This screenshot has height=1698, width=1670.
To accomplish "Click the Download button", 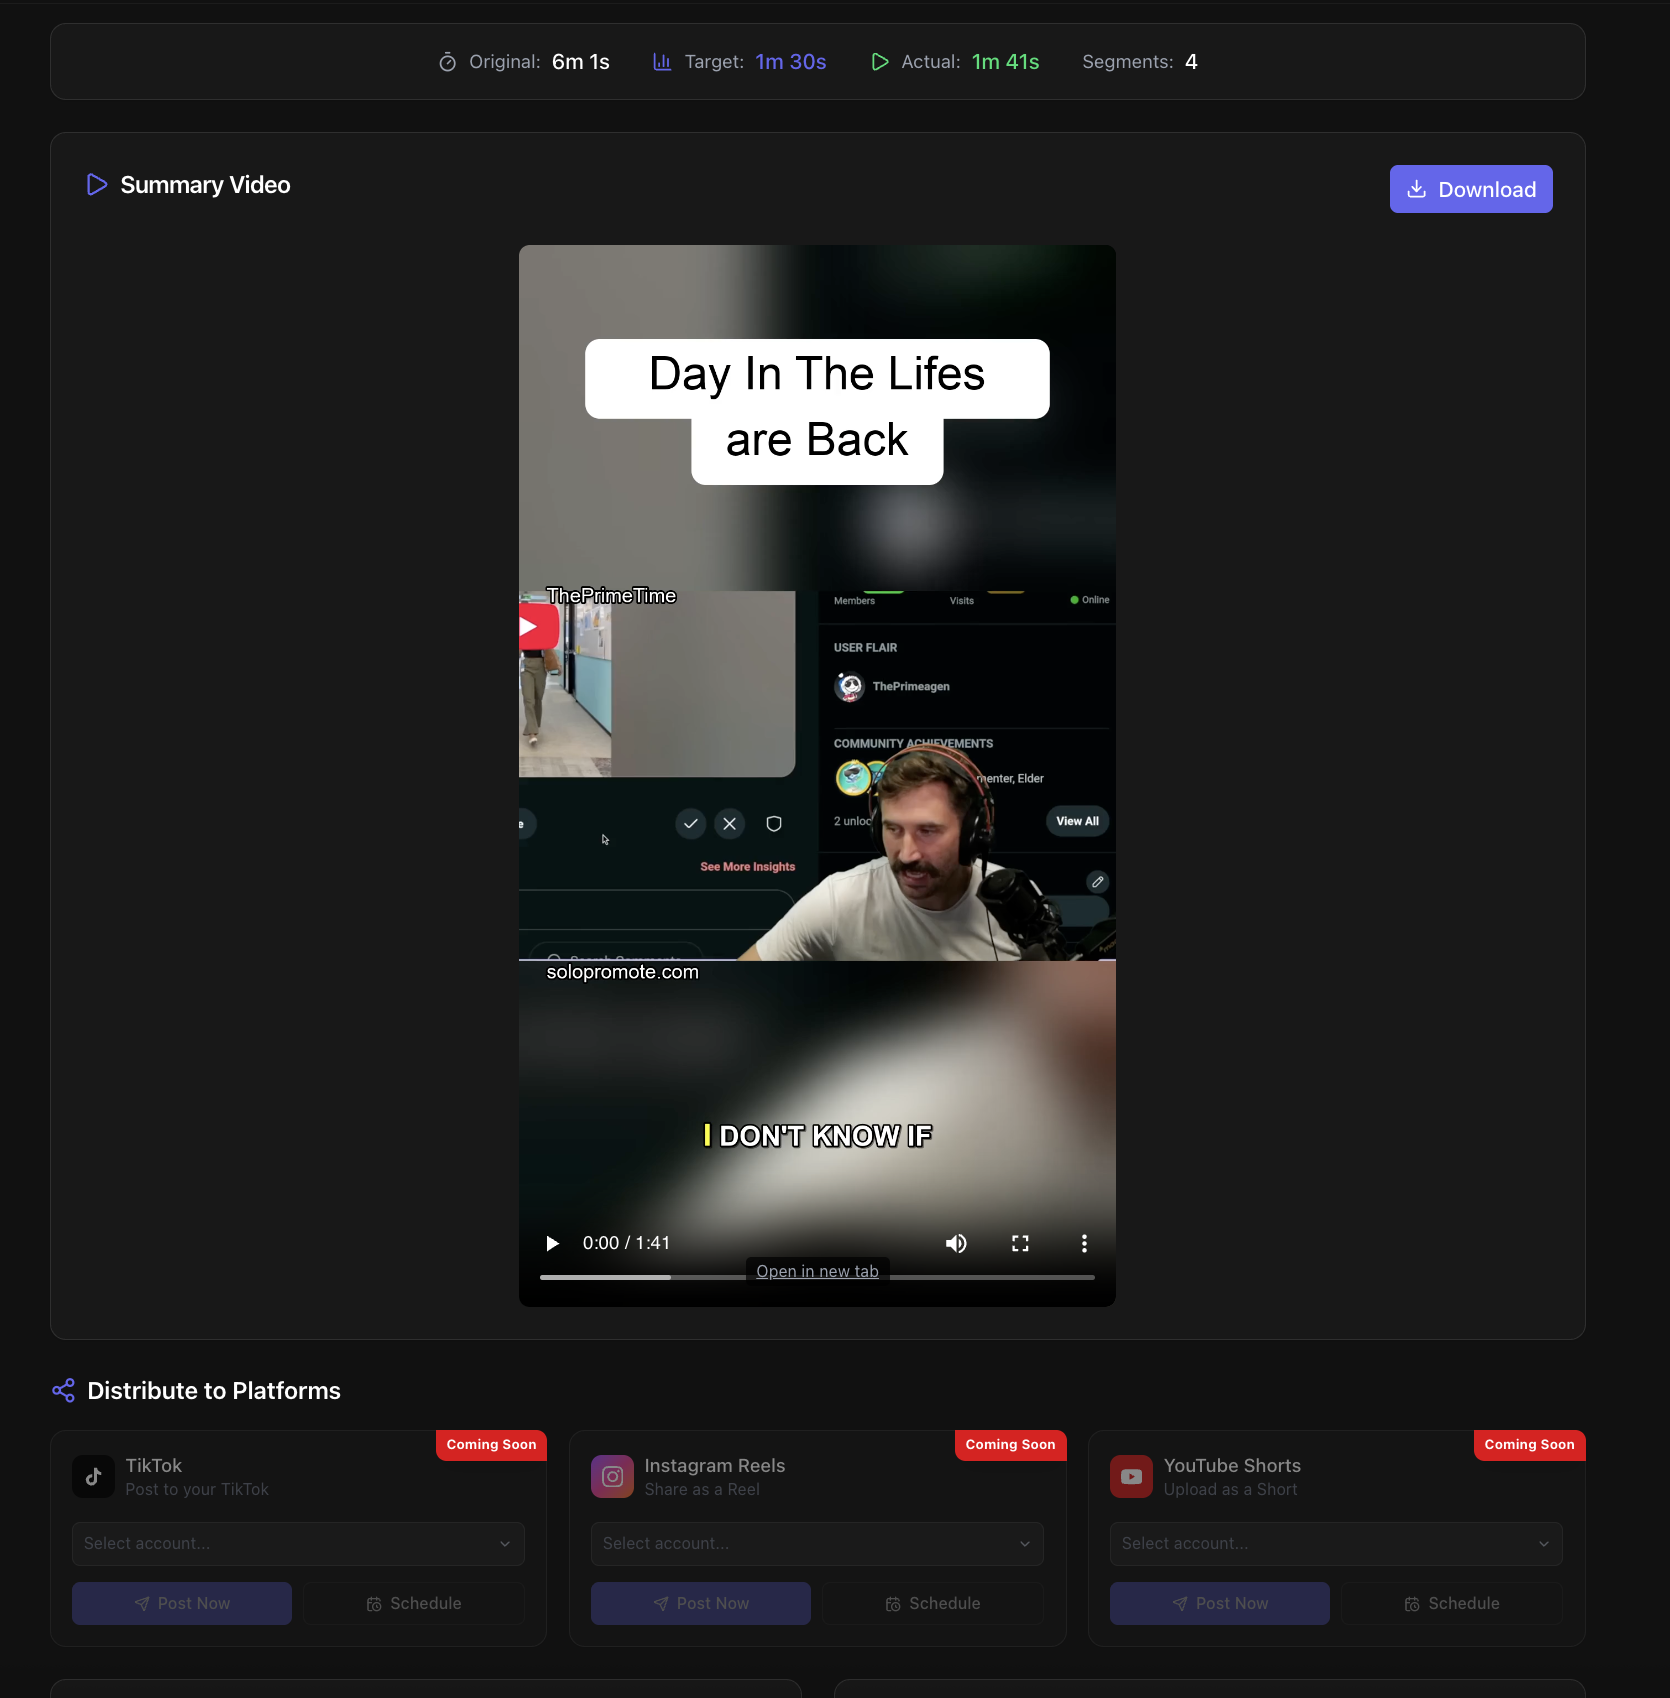I will point(1471,188).
